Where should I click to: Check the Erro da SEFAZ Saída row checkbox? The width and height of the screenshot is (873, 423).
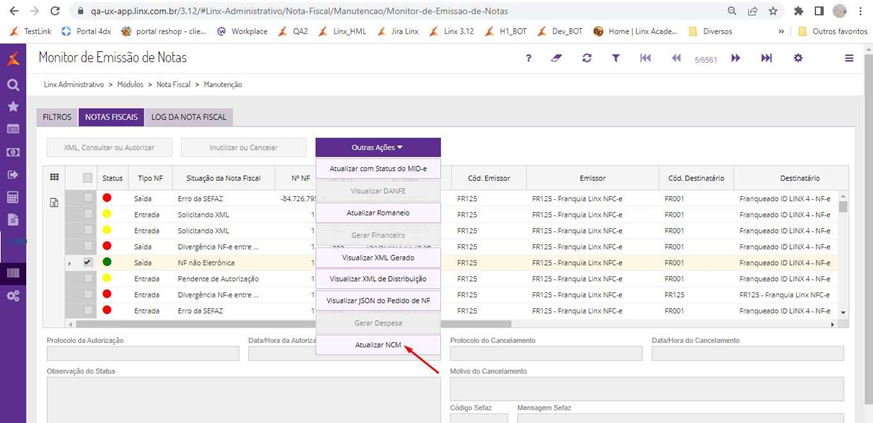[x=88, y=198]
